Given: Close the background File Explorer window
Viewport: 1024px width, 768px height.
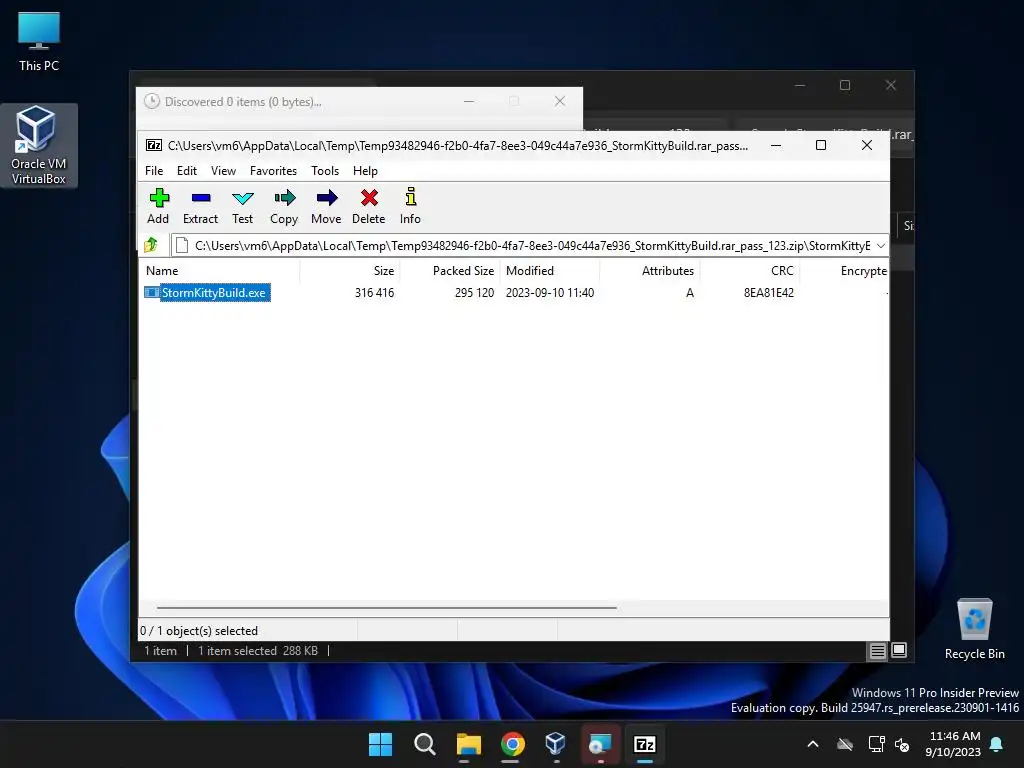Looking at the screenshot, I should (891, 86).
